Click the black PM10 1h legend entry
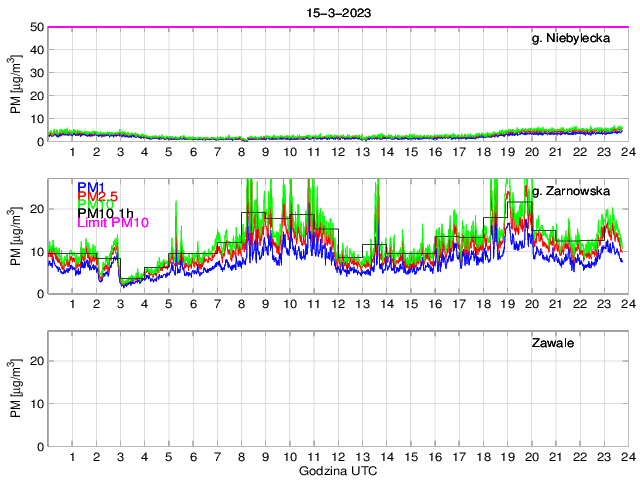The width and height of the screenshot is (640, 480). point(104,212)
